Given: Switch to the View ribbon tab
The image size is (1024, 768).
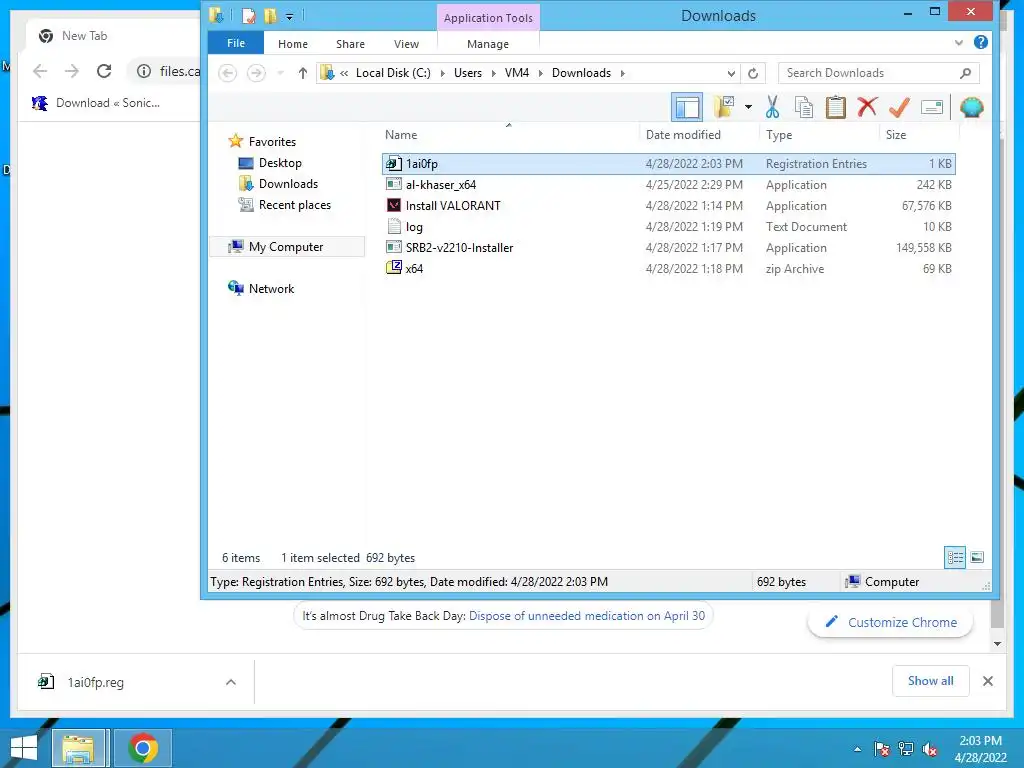Looking at the screenshot, I should pos(406,44).
